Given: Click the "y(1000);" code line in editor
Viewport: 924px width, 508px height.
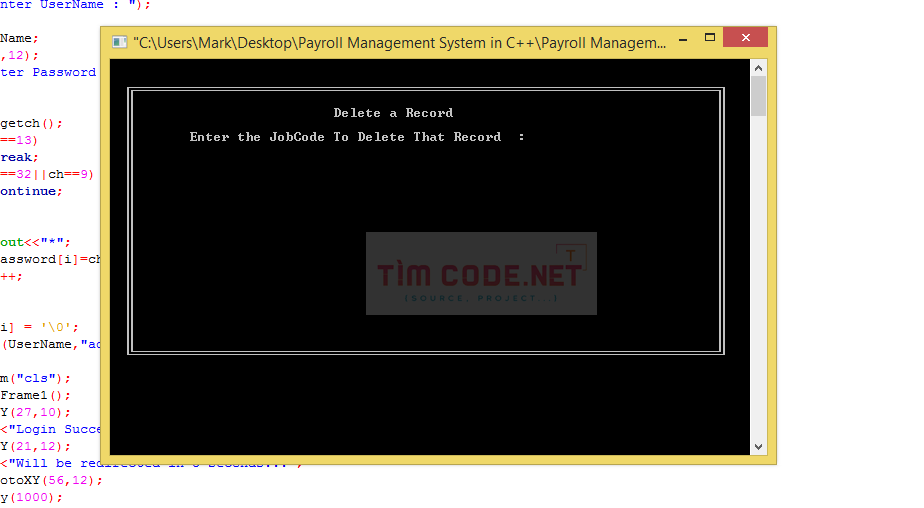Looking at the screenshot, I should pyautogui.click(x=31, y=497).
